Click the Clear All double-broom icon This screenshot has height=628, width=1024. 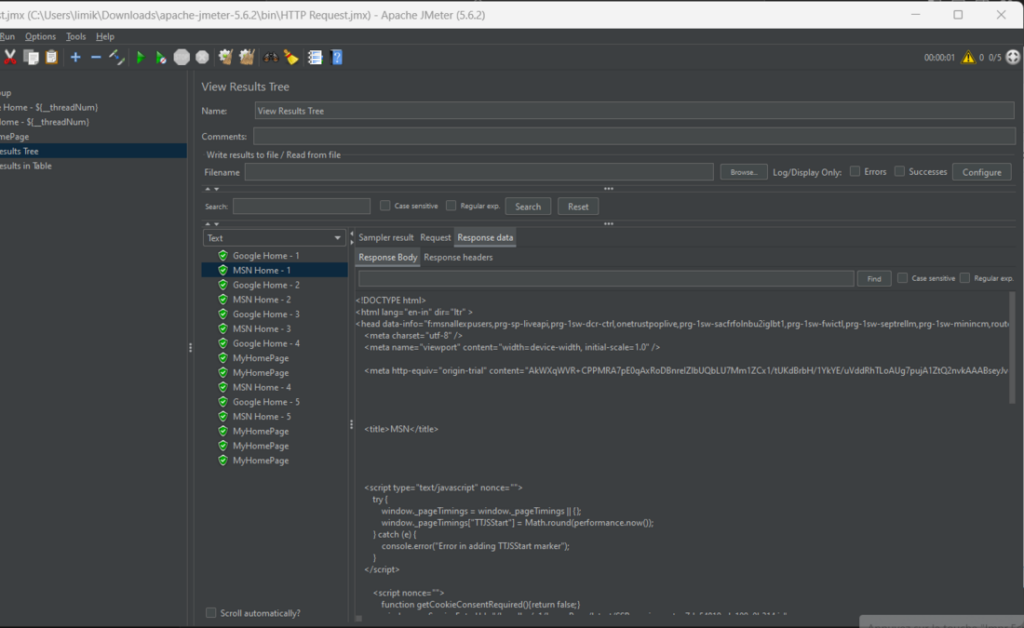[x=246, y=58]
